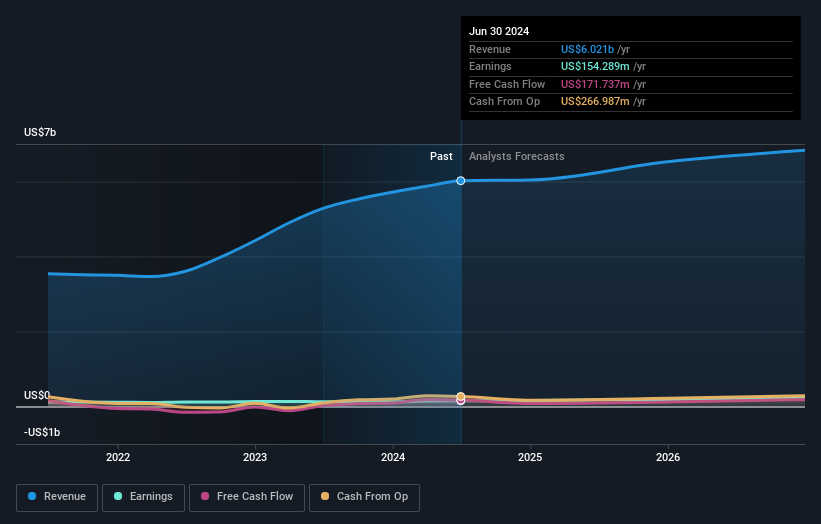Toggle the Earnings legend button
The height and width of the screenshot is (524, 821).
[x=143, y=497]
